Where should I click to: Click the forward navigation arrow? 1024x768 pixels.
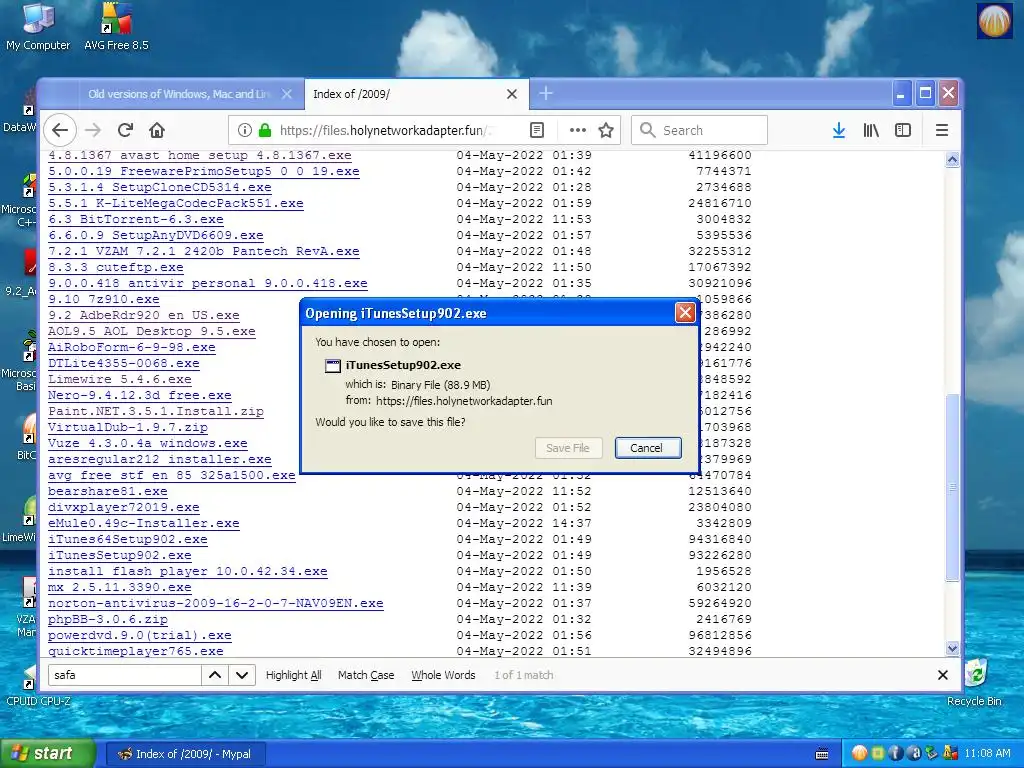[93, 130]
